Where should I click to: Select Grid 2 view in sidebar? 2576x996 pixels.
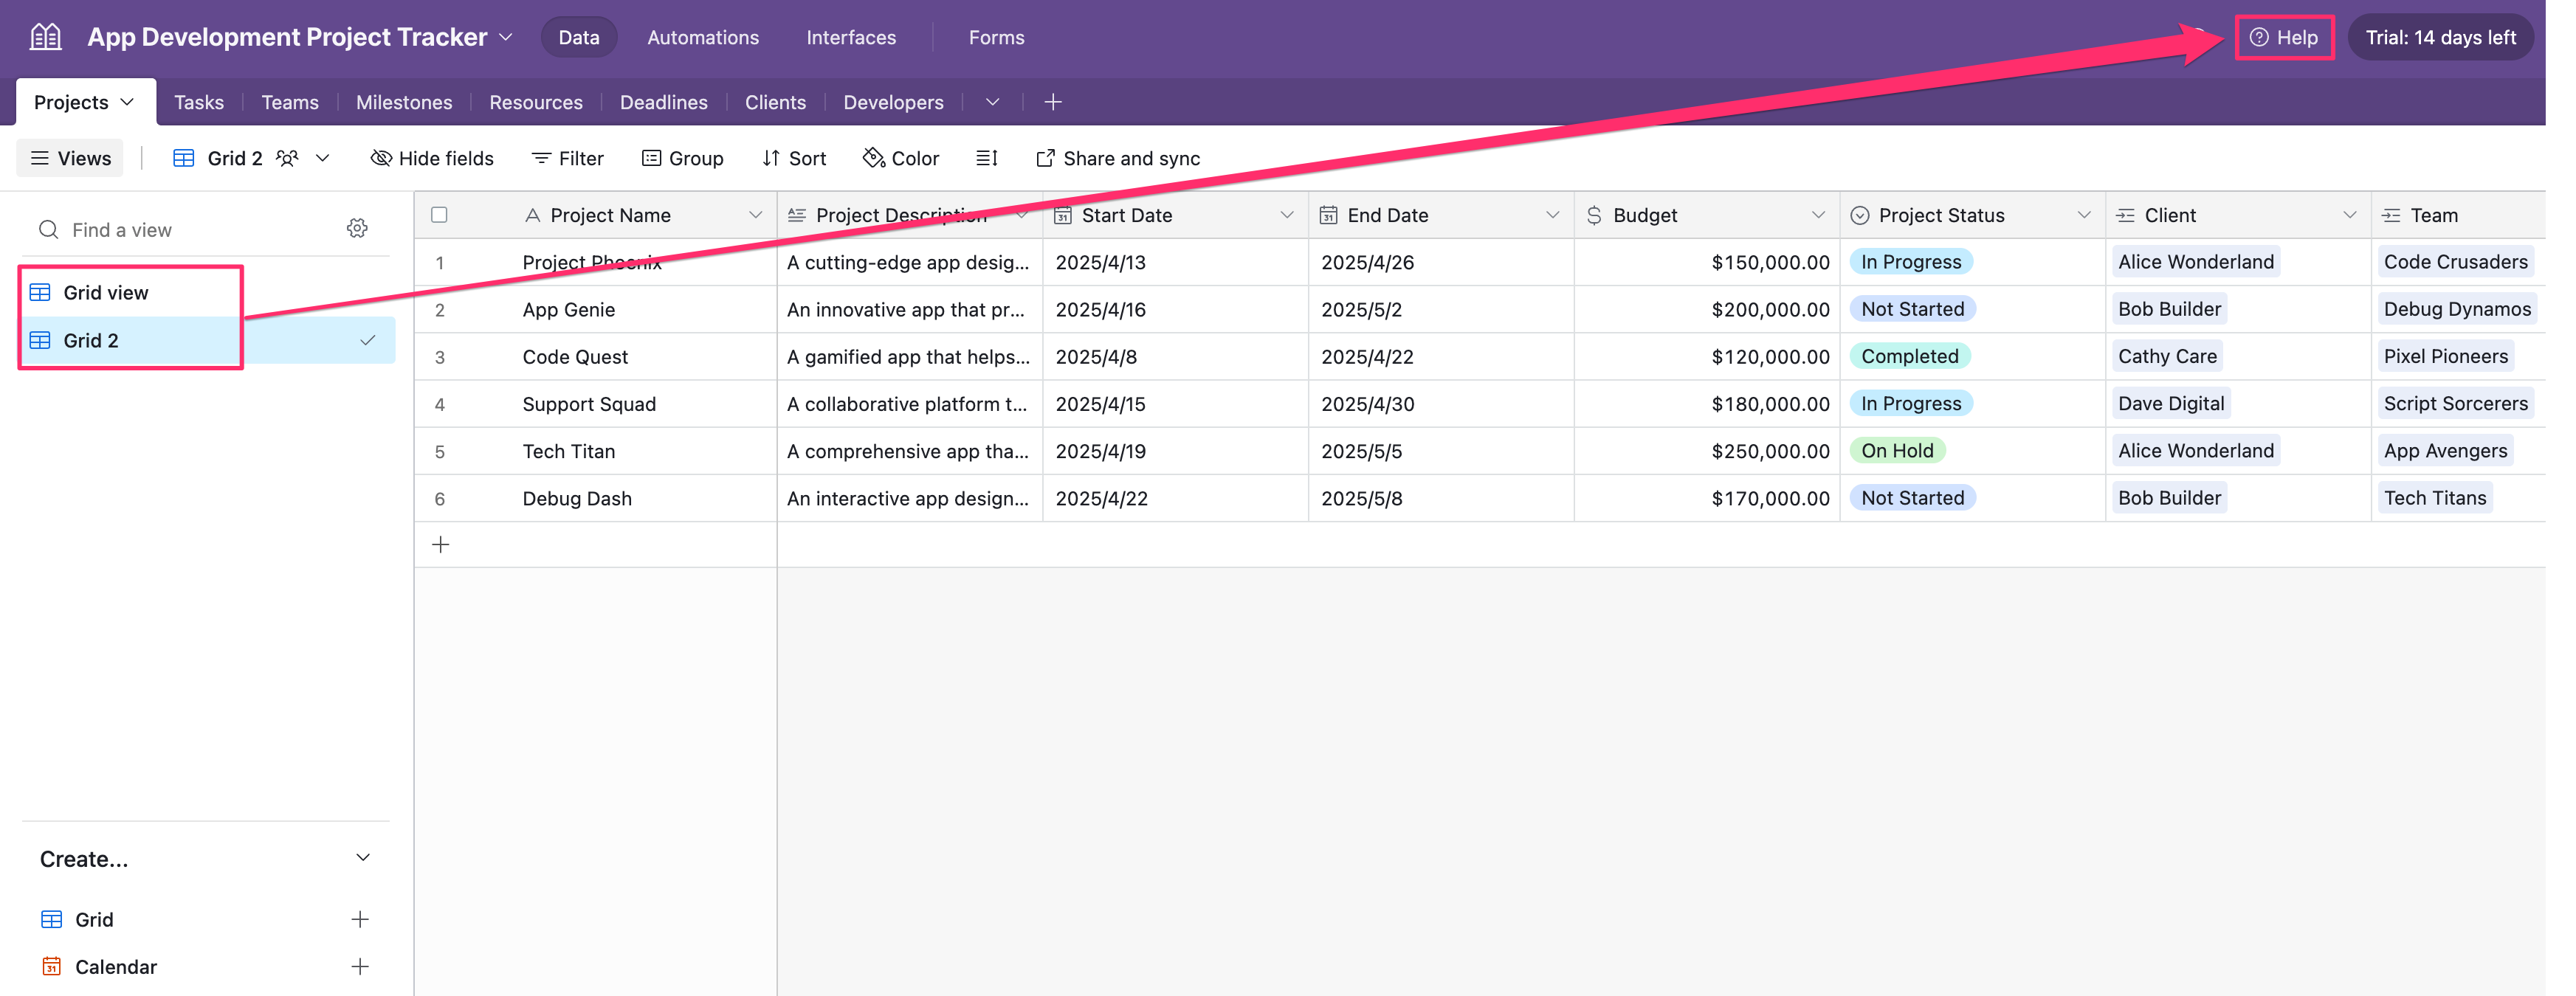91,341
